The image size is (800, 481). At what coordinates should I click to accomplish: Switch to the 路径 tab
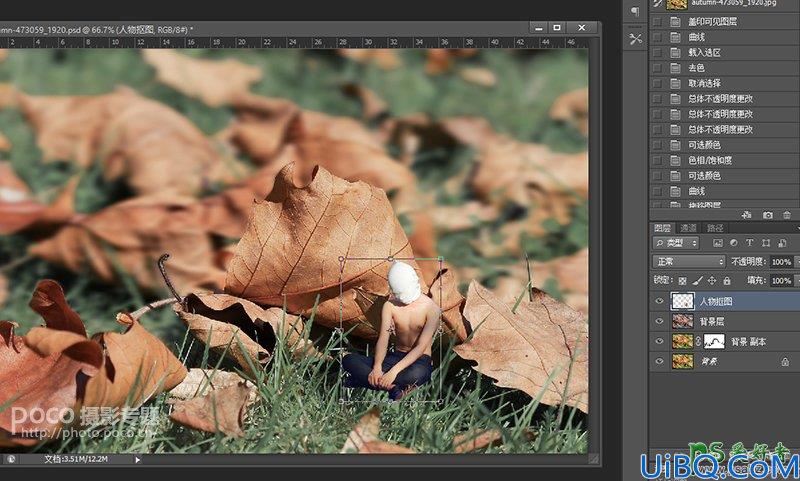click(715, 228)
